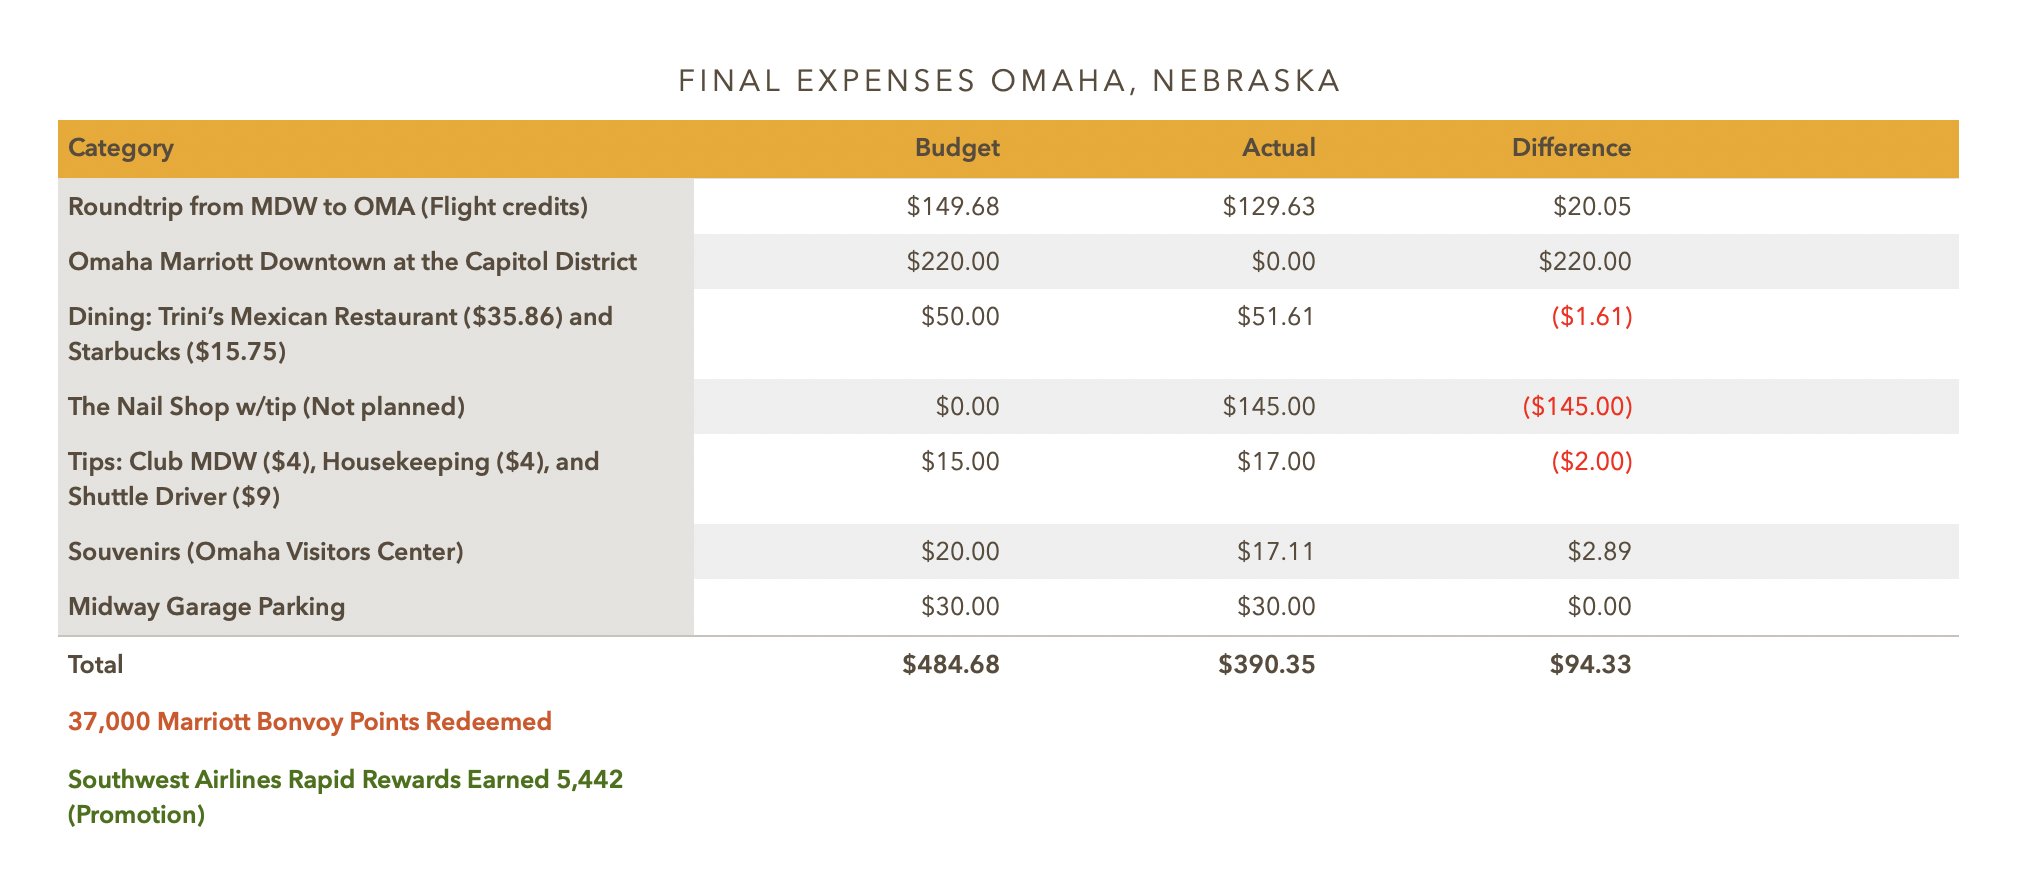
Task: Select the Southwest Rapid Rewards Earned note
Action: point(345,796)
